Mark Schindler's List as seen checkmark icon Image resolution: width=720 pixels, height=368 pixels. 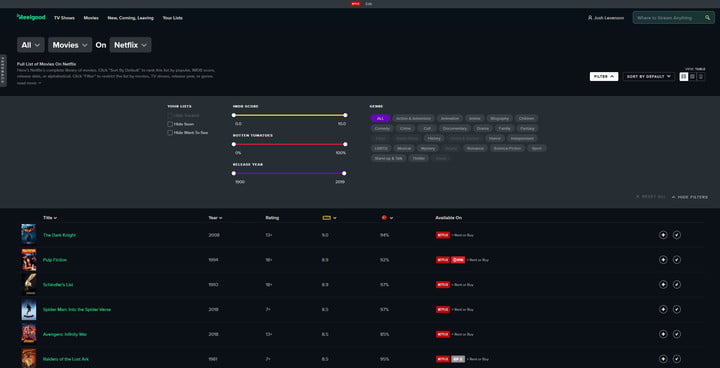pyautogui.click(x=677, y=285)
